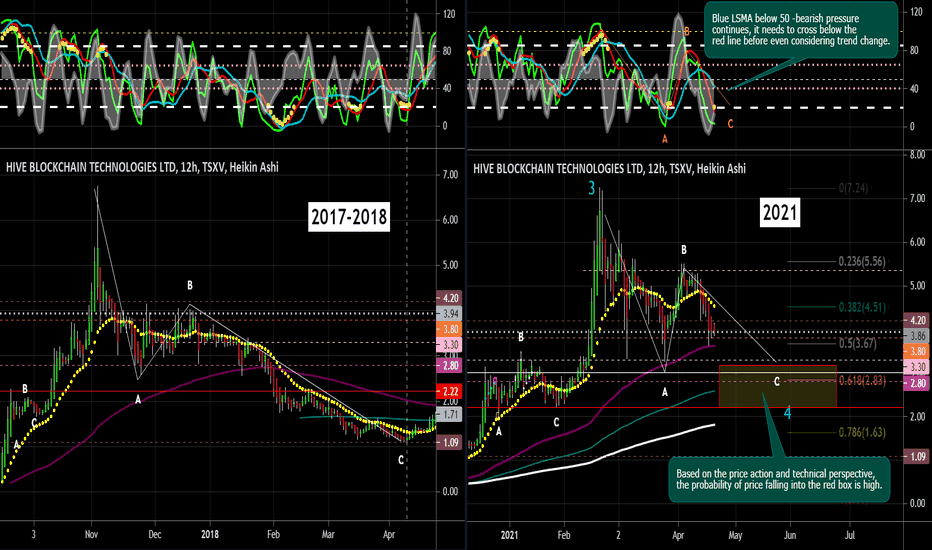
Task: Select the callout about price falling into red box
Action: (779, 479)
